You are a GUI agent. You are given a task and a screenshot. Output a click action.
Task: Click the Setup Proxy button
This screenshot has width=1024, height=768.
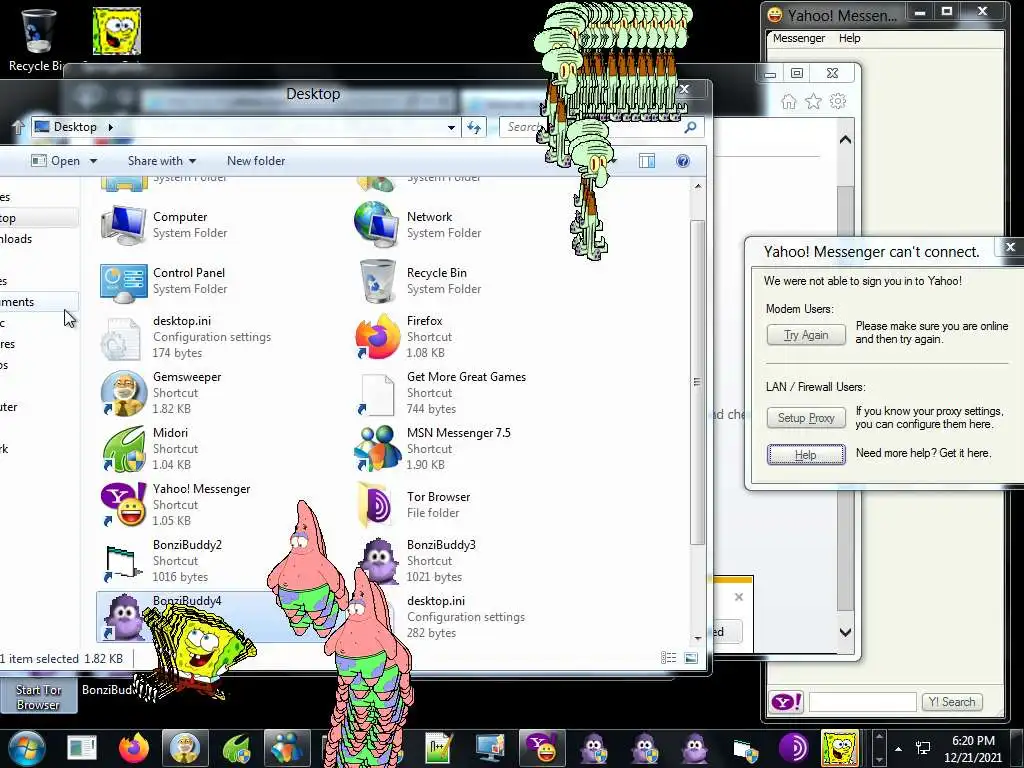806,418
